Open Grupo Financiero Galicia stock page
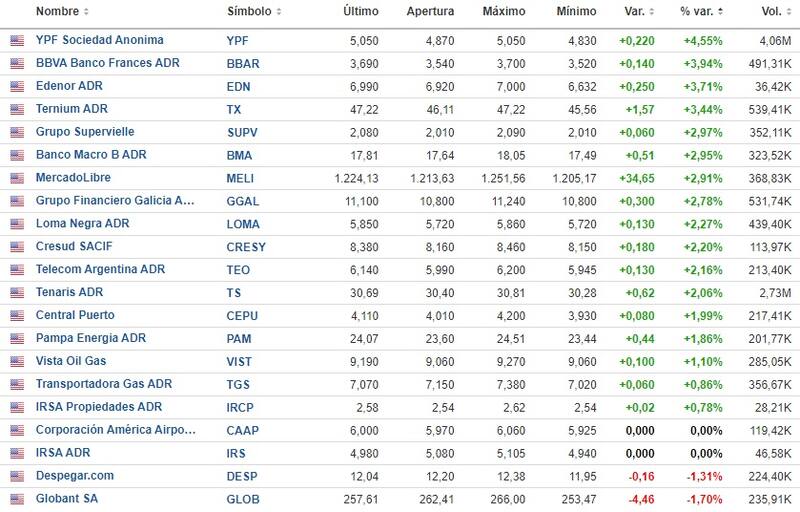This screenshot has width=800, height=512. tap(113, 201)
